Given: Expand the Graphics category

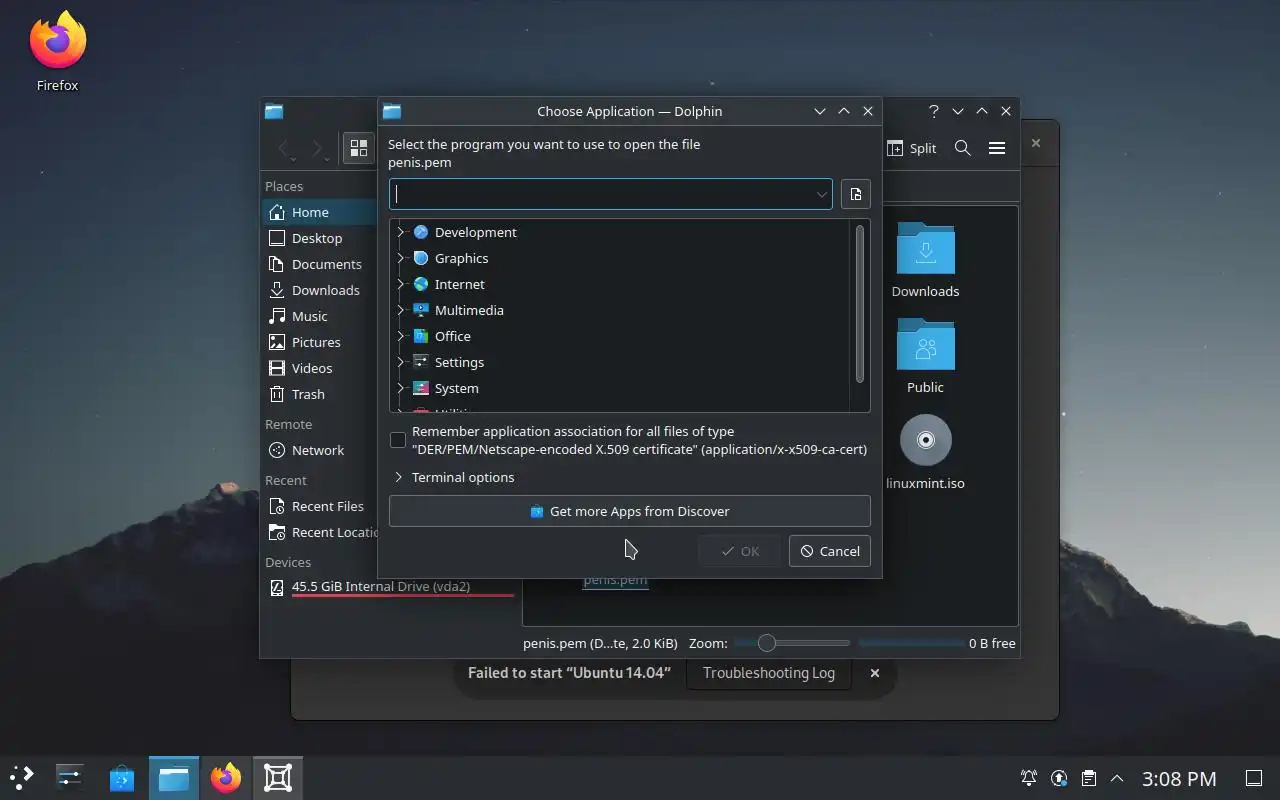Looking at the screenshot, I should pos(401,258).
